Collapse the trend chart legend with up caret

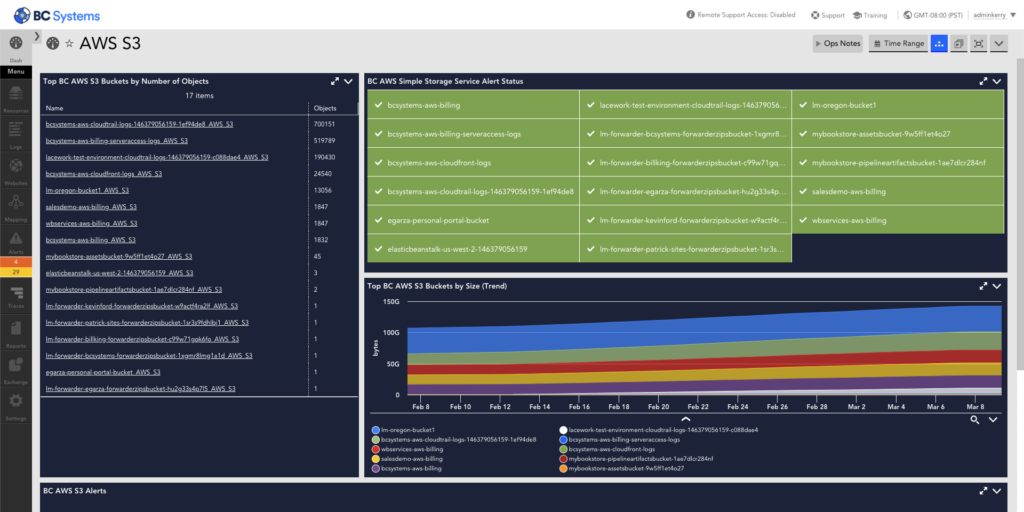(686, 419)
